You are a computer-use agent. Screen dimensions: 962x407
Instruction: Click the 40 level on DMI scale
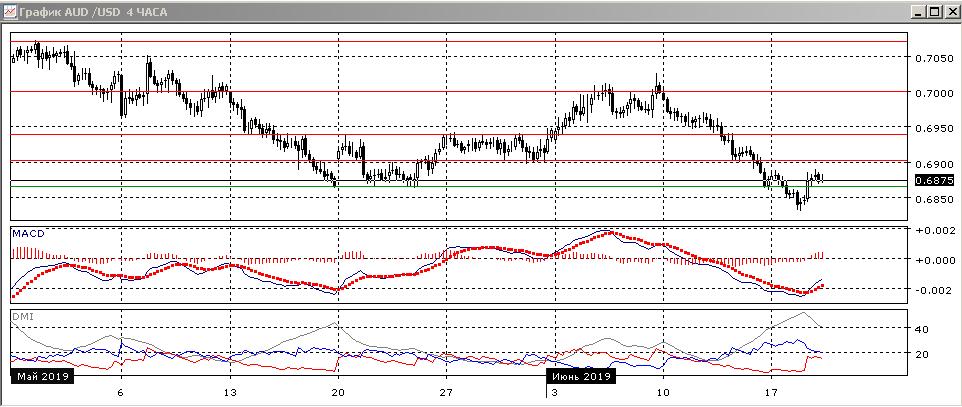[x=922, y=328]
